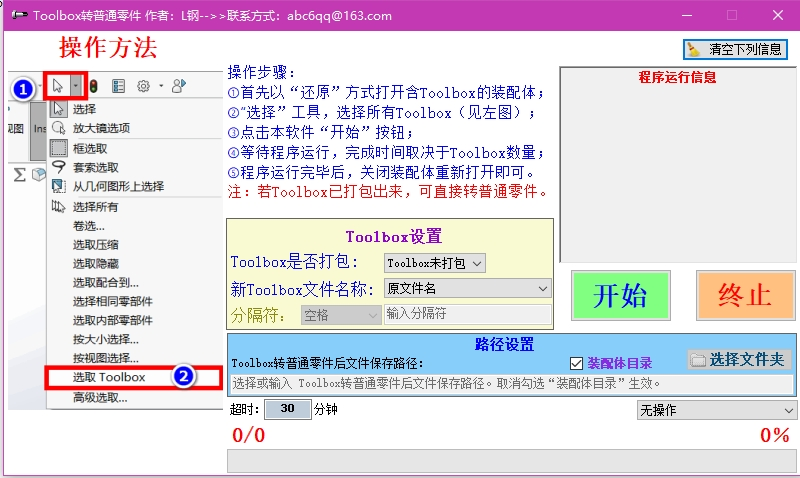
Task: Choose 选取隐藏 in the selection menu
Action: [x=95, y=264]
